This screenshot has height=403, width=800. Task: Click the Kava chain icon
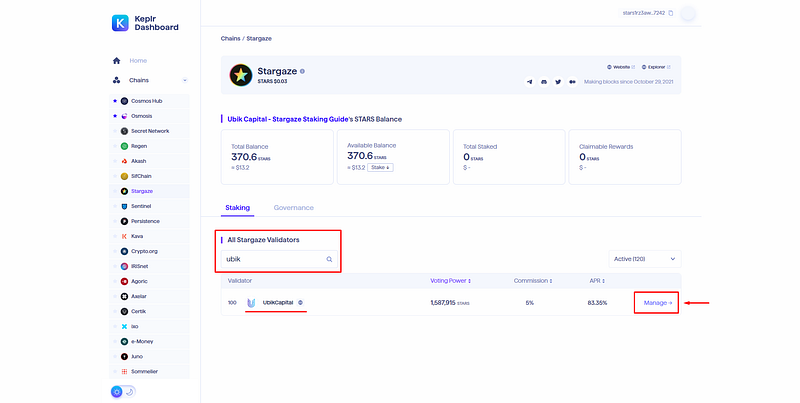[x=124, y=236]
